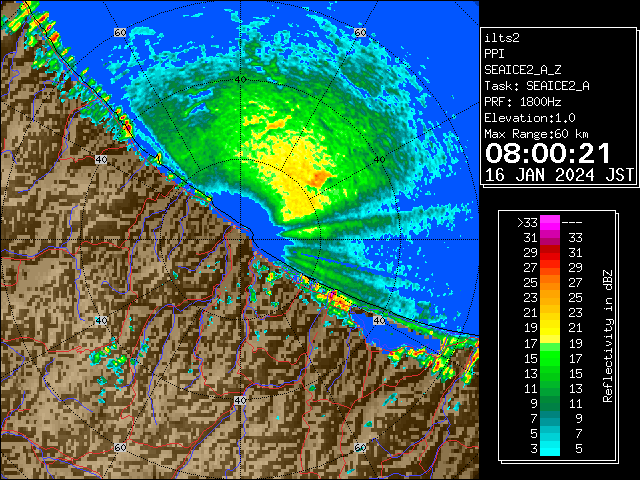The height and width of the screenshot is (480, 640).
Task: Click the 08:00:21 timestamp
Action: [x=548, y=153]
